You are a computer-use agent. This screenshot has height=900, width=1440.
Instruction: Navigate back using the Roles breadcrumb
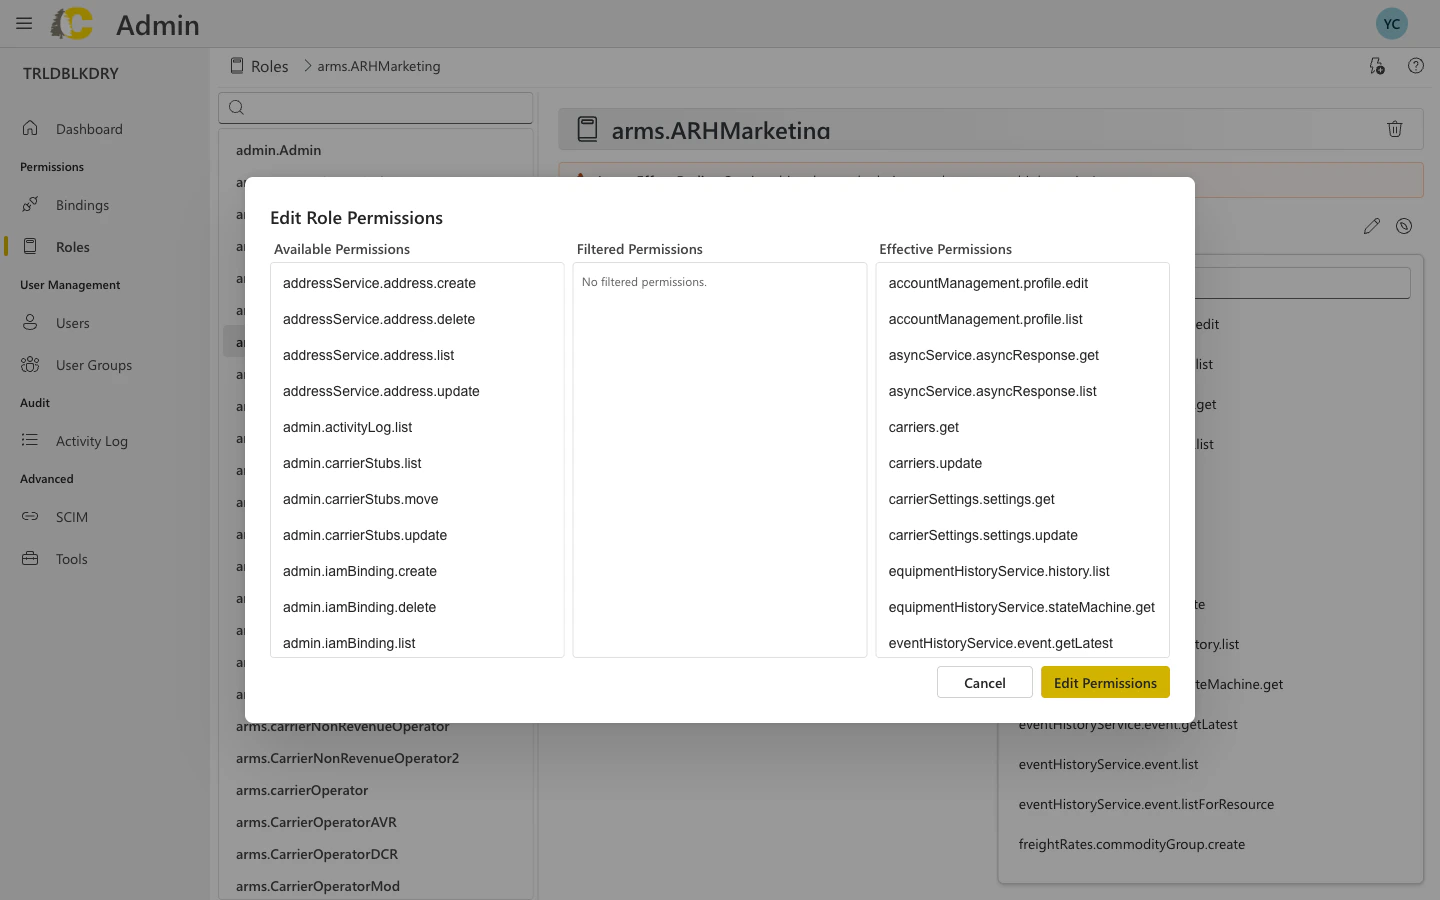tap(269, 65)
